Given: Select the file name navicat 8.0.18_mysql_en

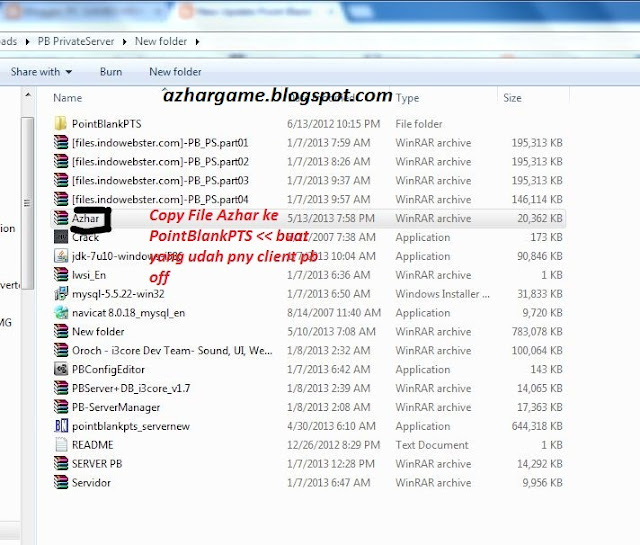Looking at the screenshot, I should [x=129, y=313].
